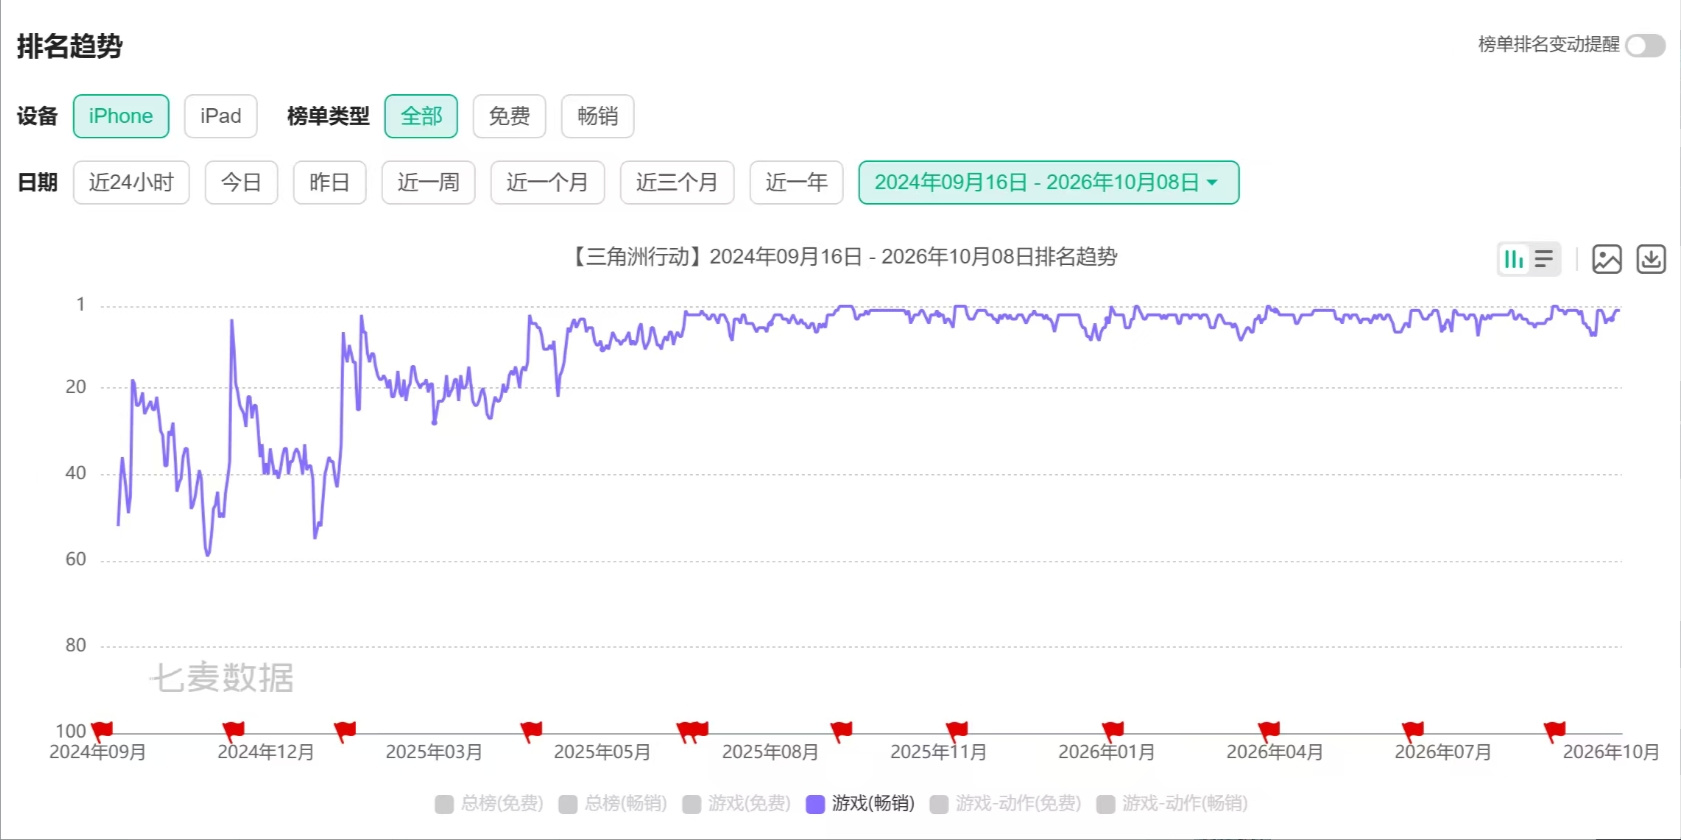The image size is (1681, 840).
Task: Click the 总榜(免费) gray color swatch
Action: click(x=444, y=804)
